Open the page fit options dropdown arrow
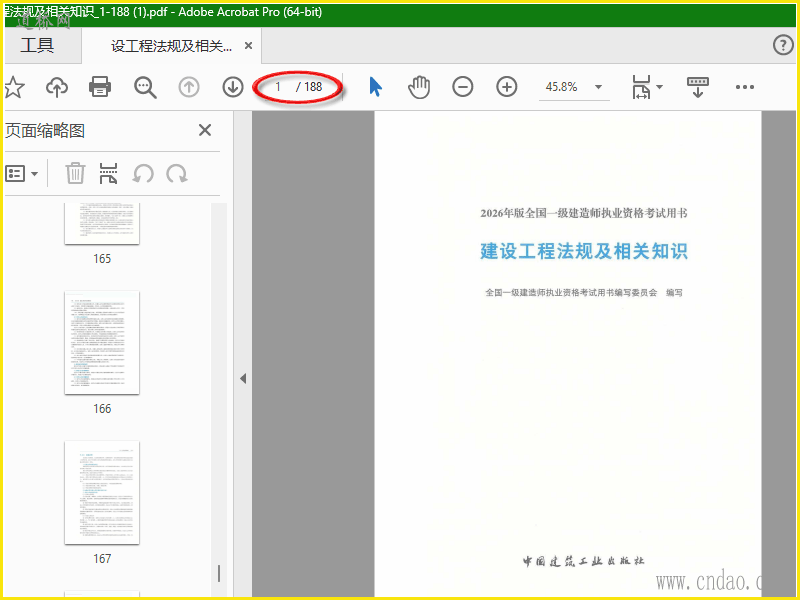The height and width of the screenshot is (600, 800). tap(660, 87)
